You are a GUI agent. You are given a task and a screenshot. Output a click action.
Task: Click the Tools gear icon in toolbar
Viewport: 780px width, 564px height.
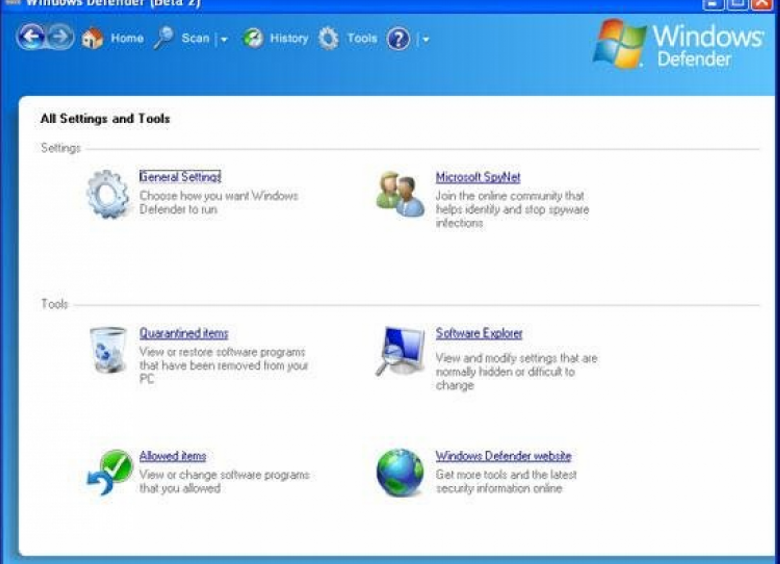[328, 38]
